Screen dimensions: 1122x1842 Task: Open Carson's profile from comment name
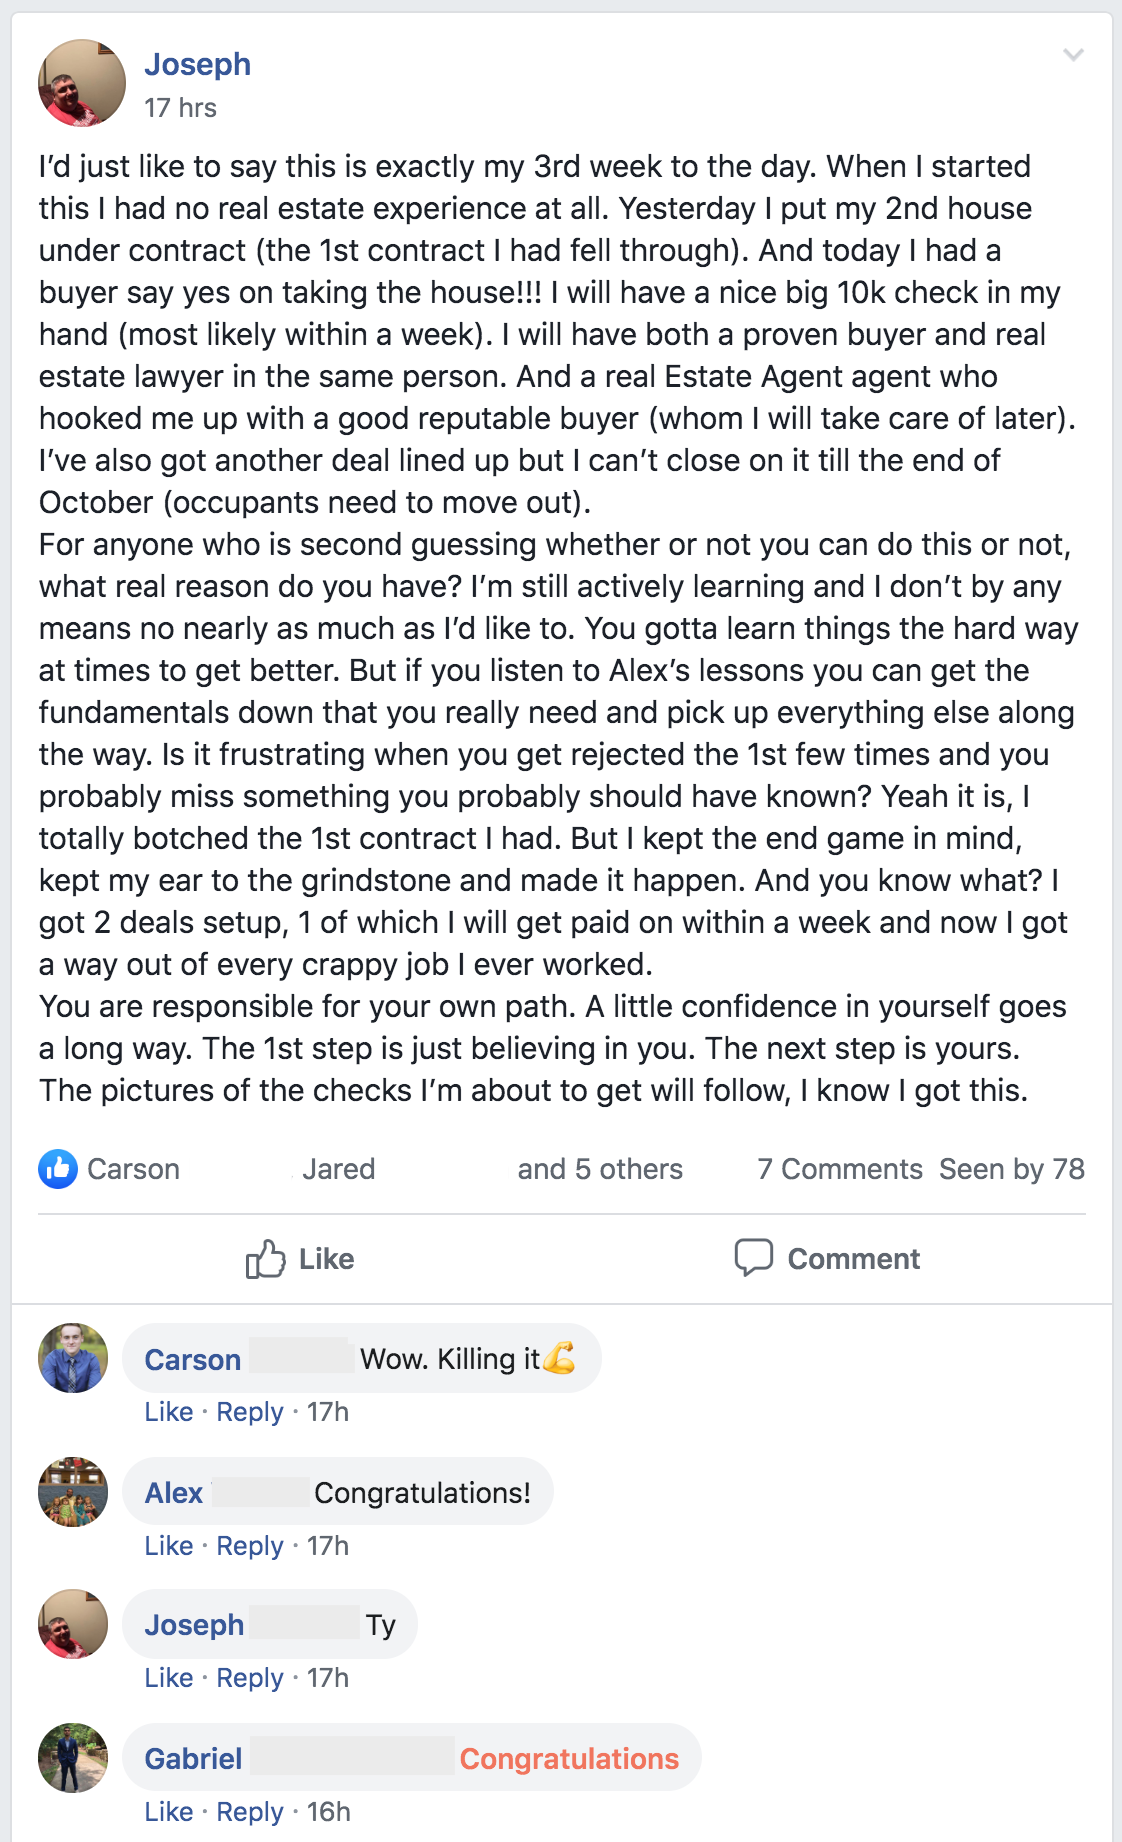(x=192, y=1360)
